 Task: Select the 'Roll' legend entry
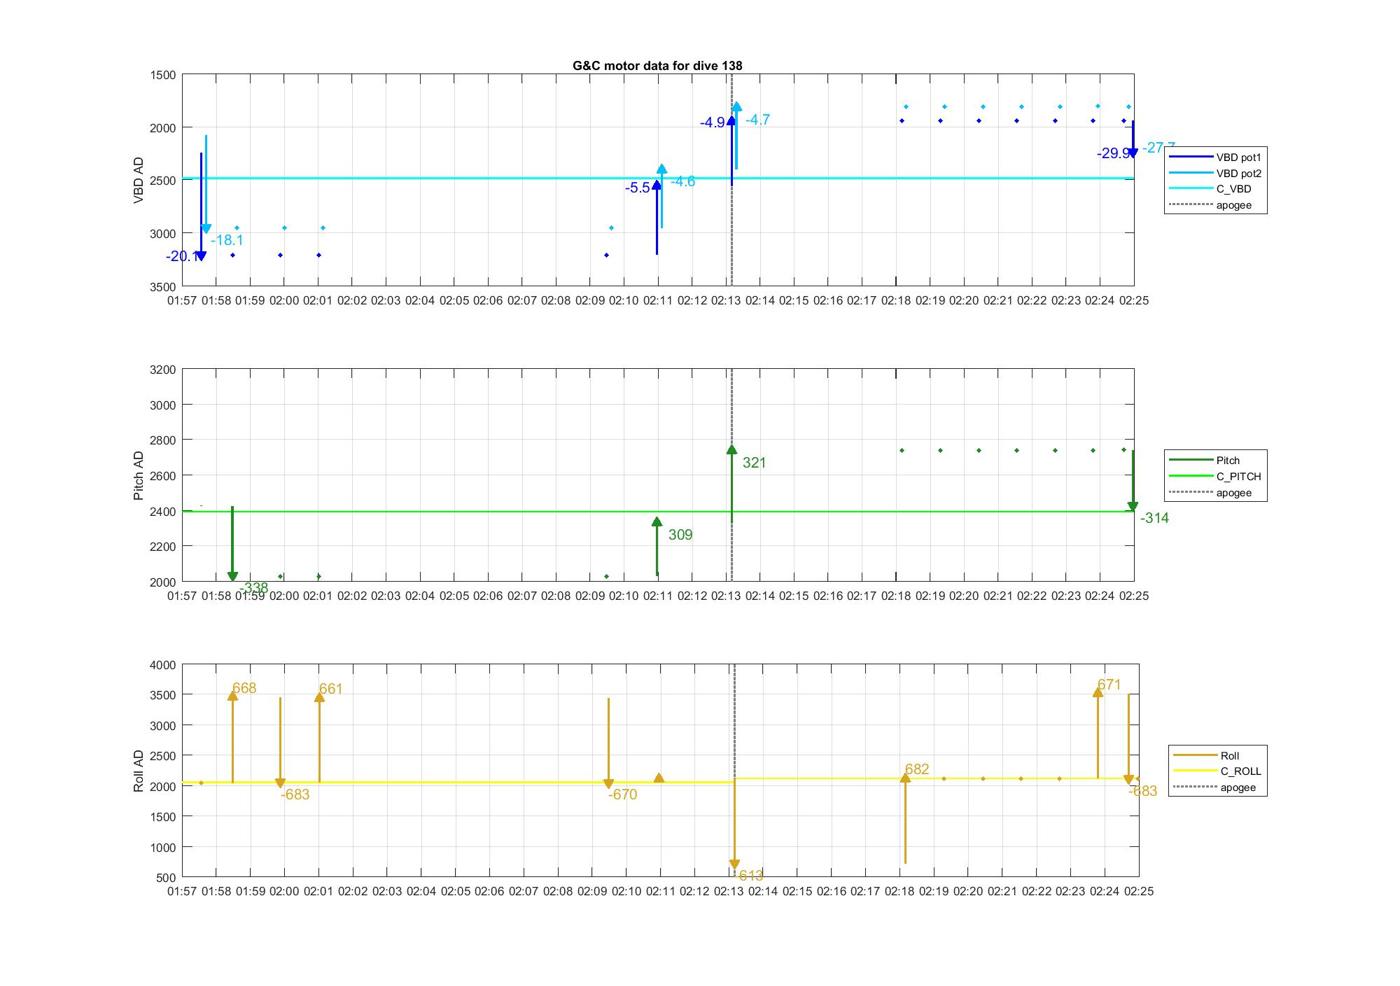click(x=1207, y=756)
